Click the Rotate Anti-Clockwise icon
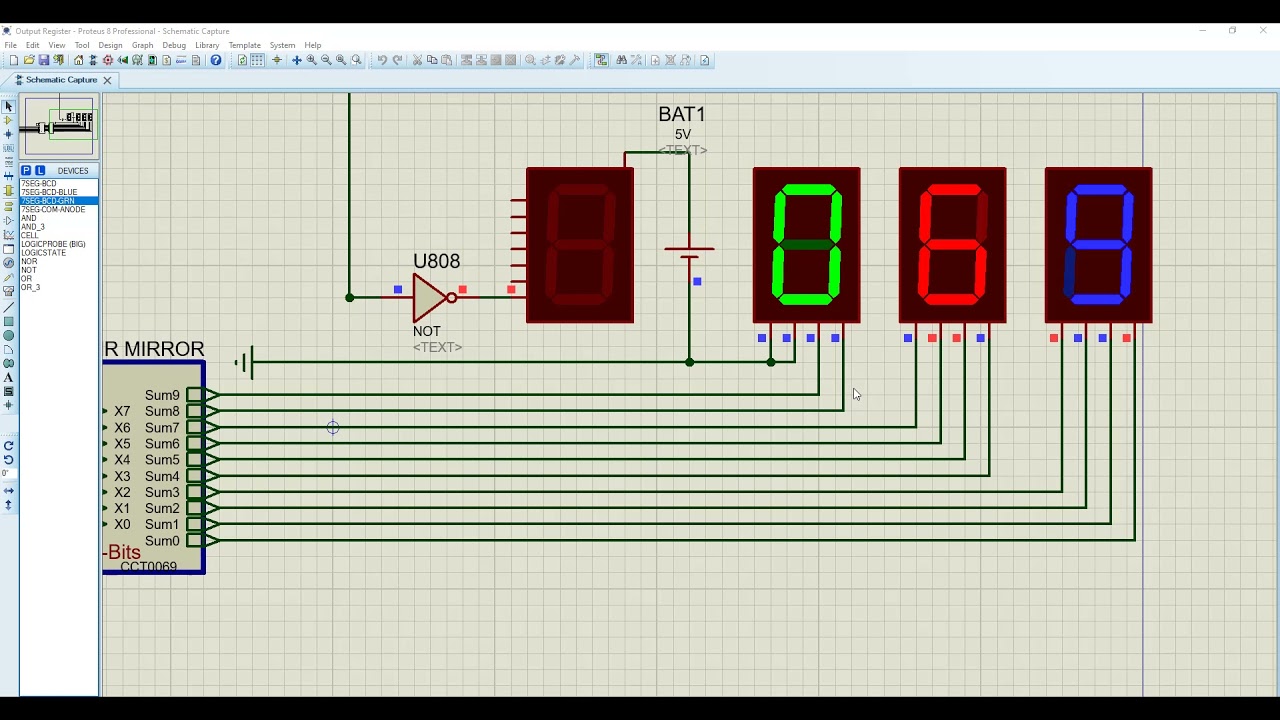This screenshot has width=1280, height=720. 8,459
